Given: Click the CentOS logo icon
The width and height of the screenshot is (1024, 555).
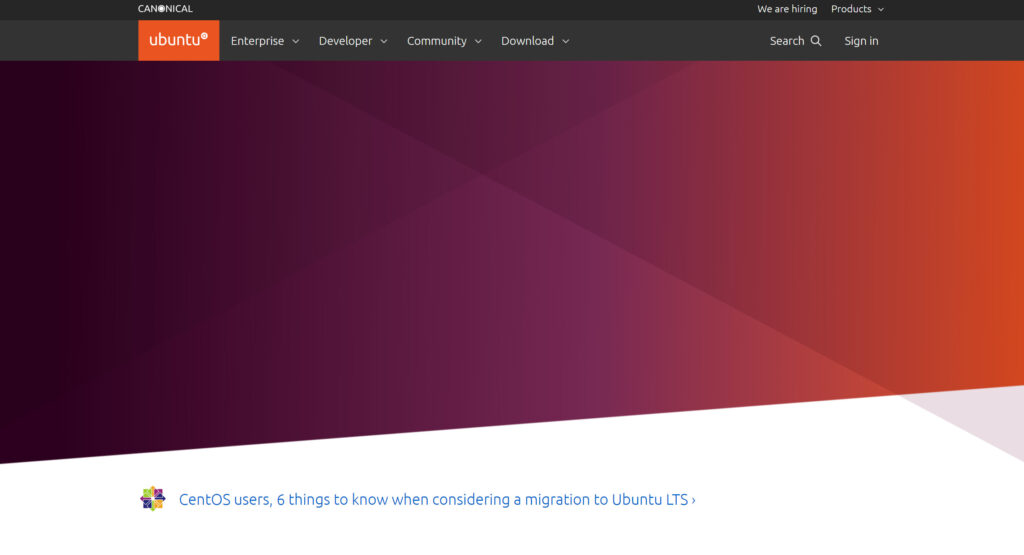Looking at the screenshot, I should point(152,499).
